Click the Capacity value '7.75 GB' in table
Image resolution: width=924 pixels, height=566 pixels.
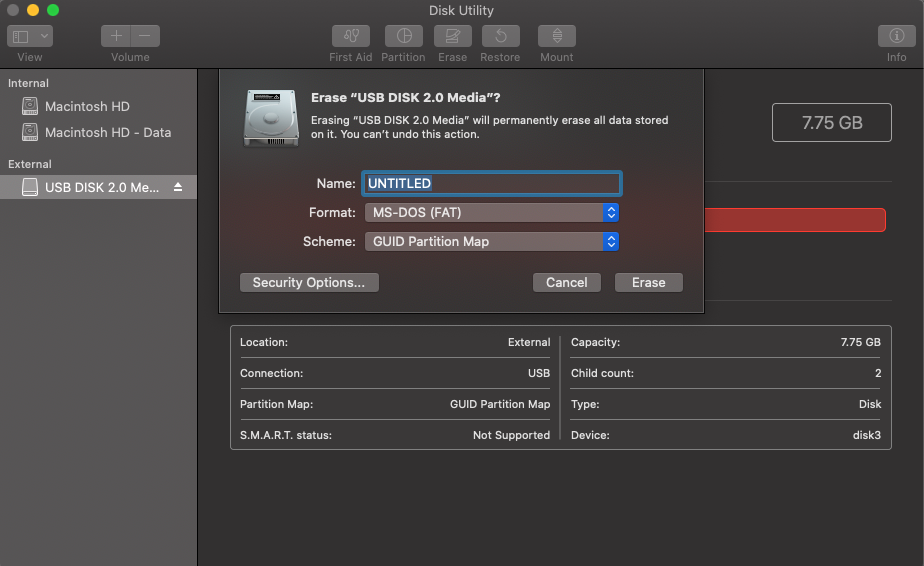coord(860,342)
